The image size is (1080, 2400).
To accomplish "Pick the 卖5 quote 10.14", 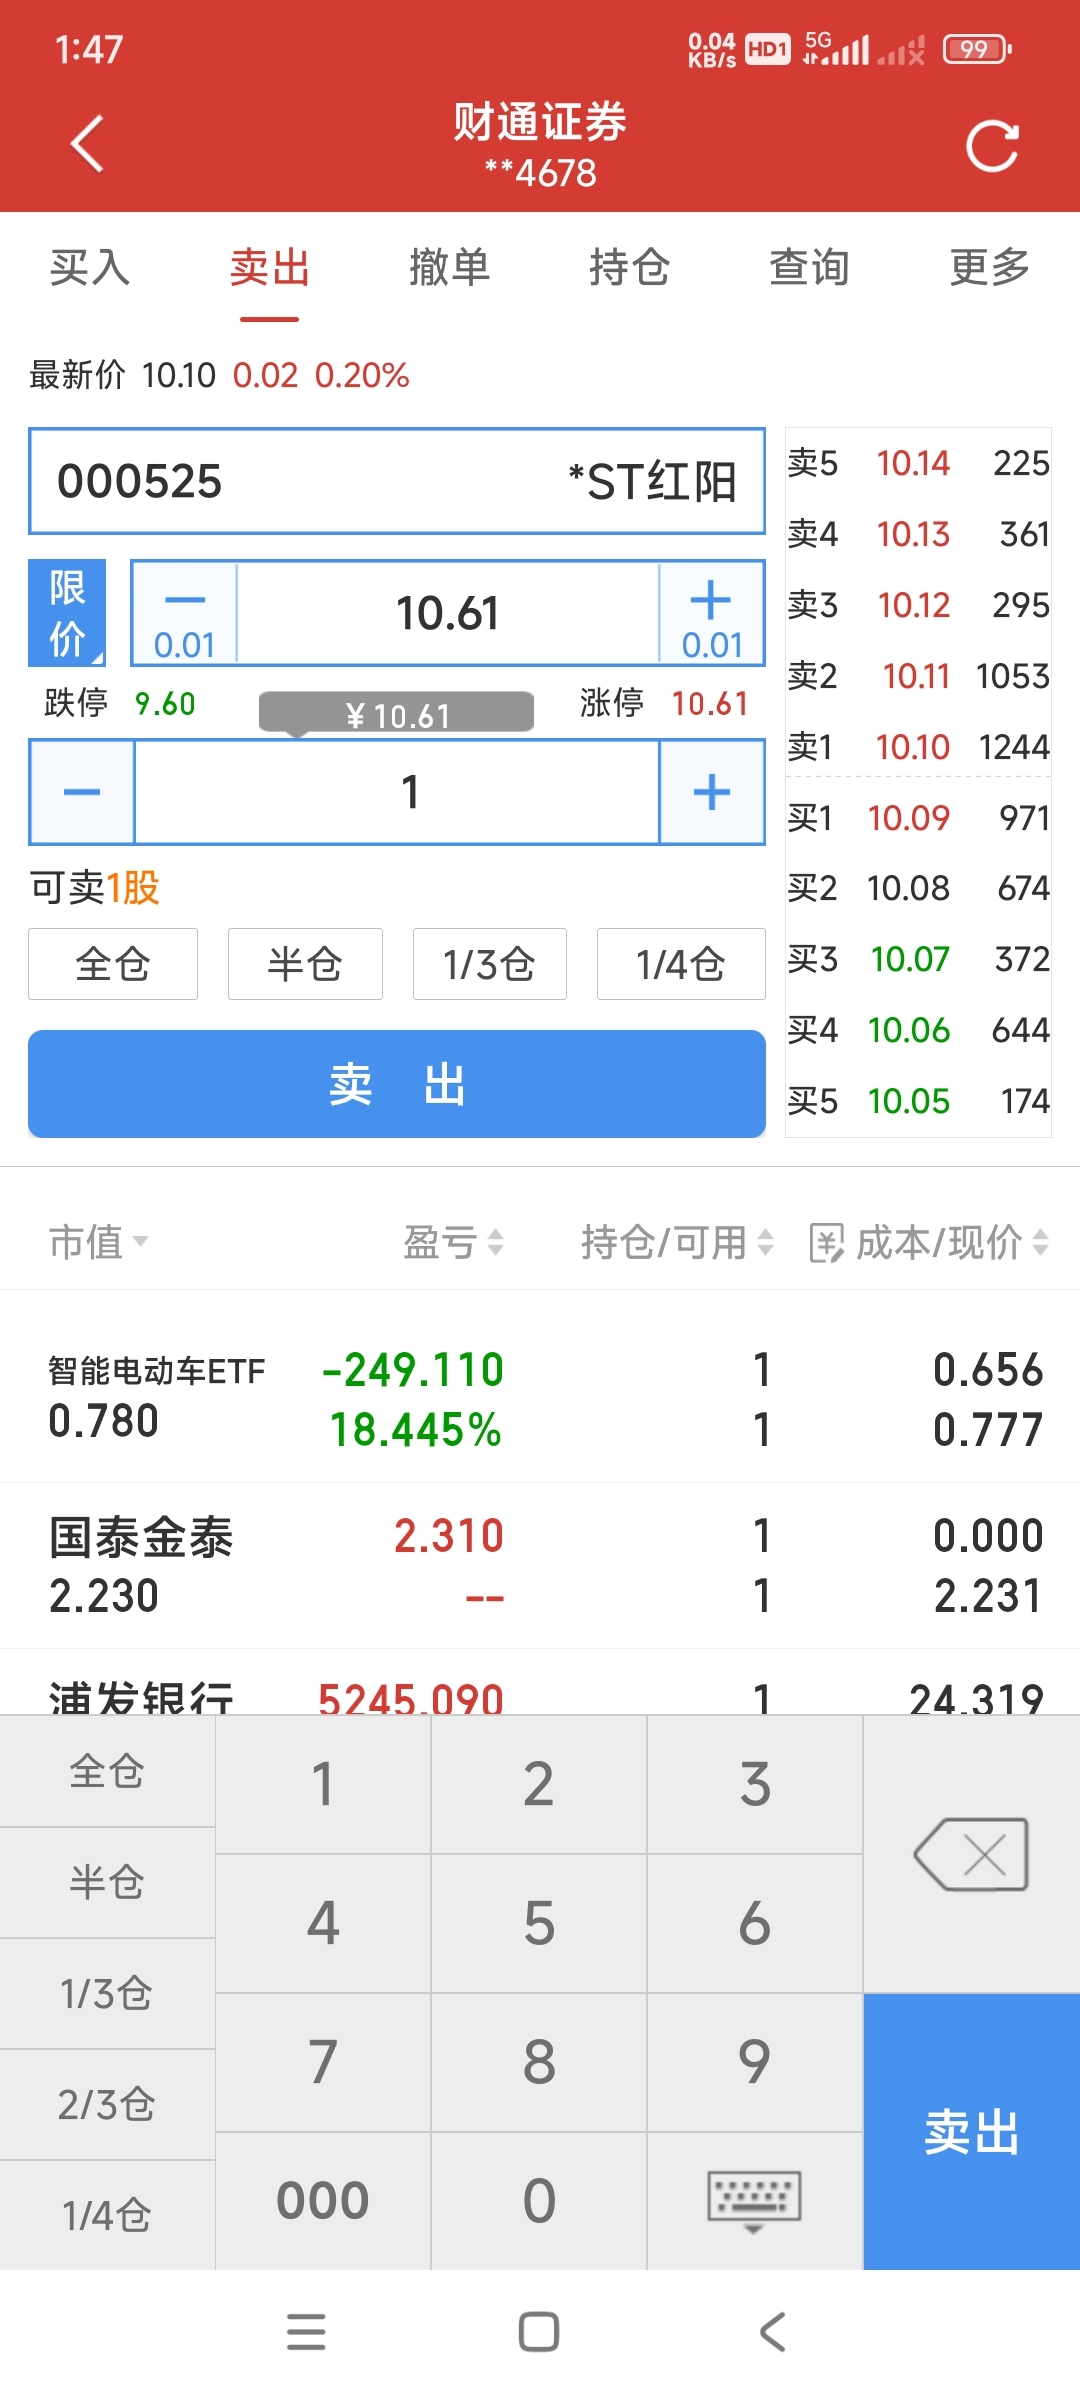I will (x=918, y=463).
